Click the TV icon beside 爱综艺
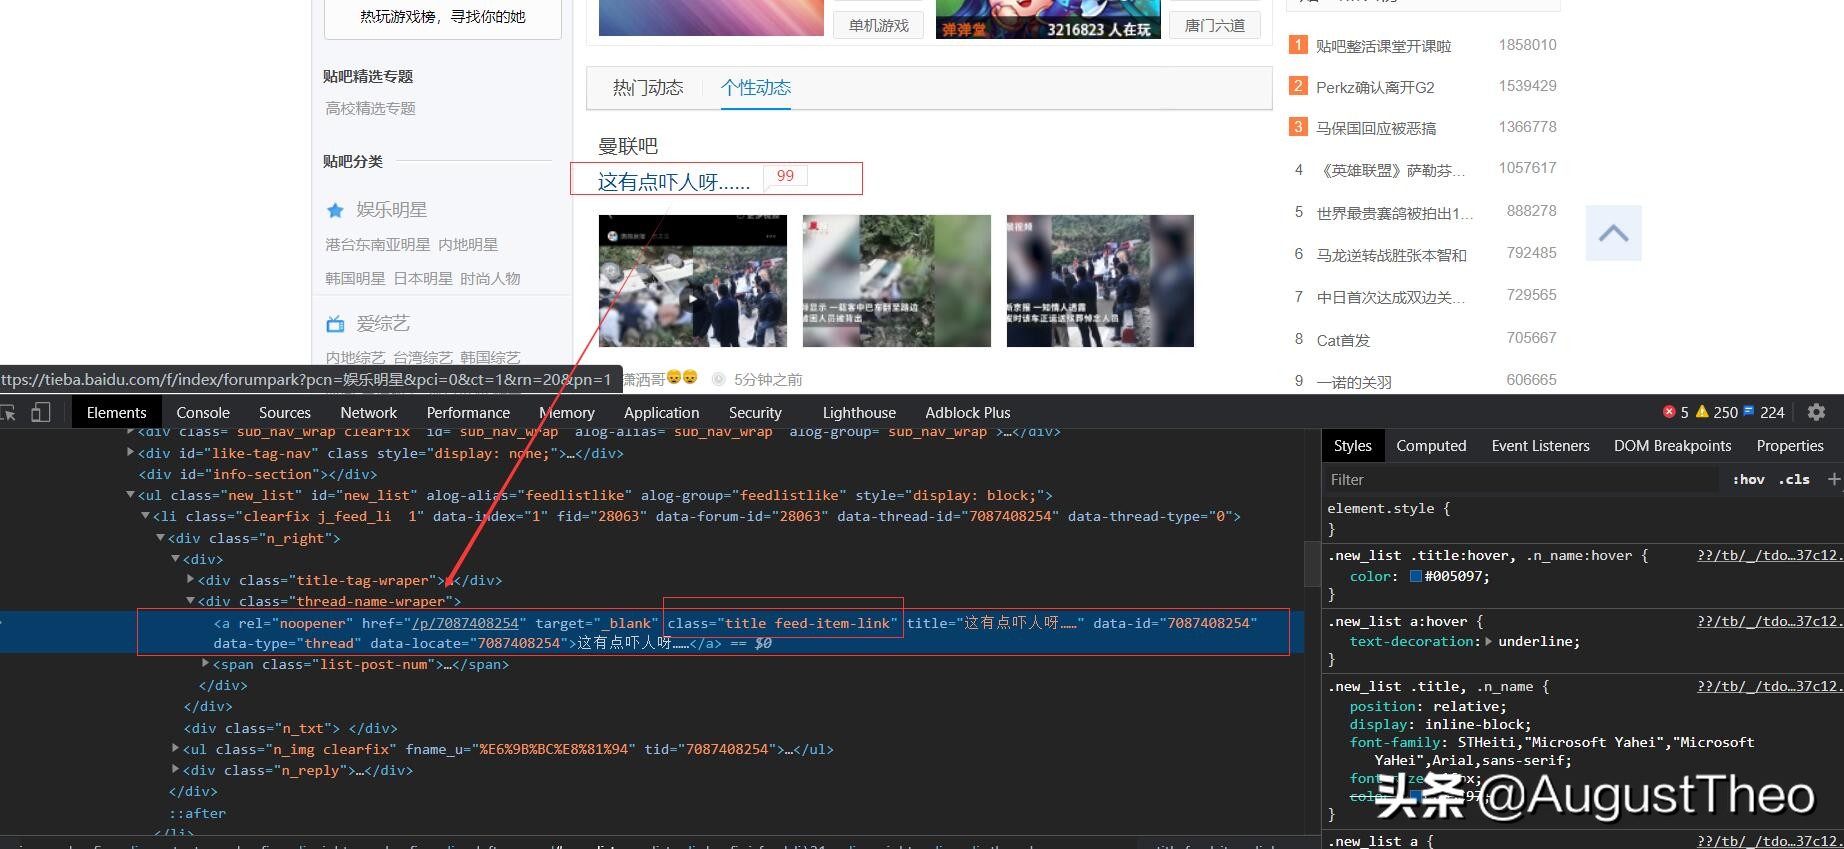 click(335, 324)
